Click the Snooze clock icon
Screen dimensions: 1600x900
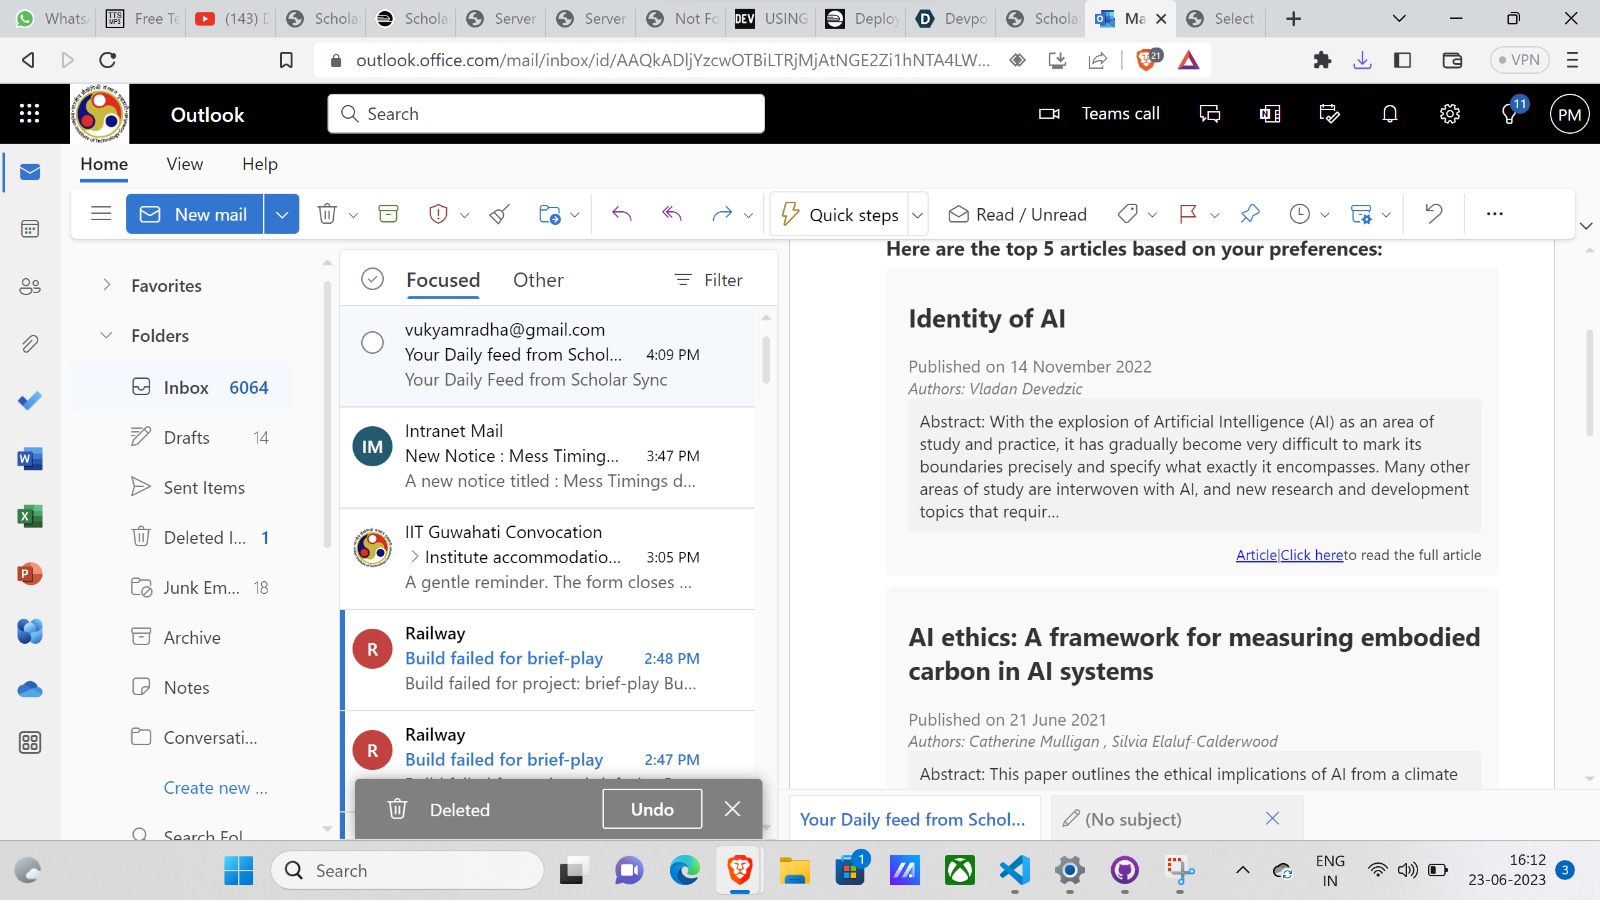(x=1300, y=214)
